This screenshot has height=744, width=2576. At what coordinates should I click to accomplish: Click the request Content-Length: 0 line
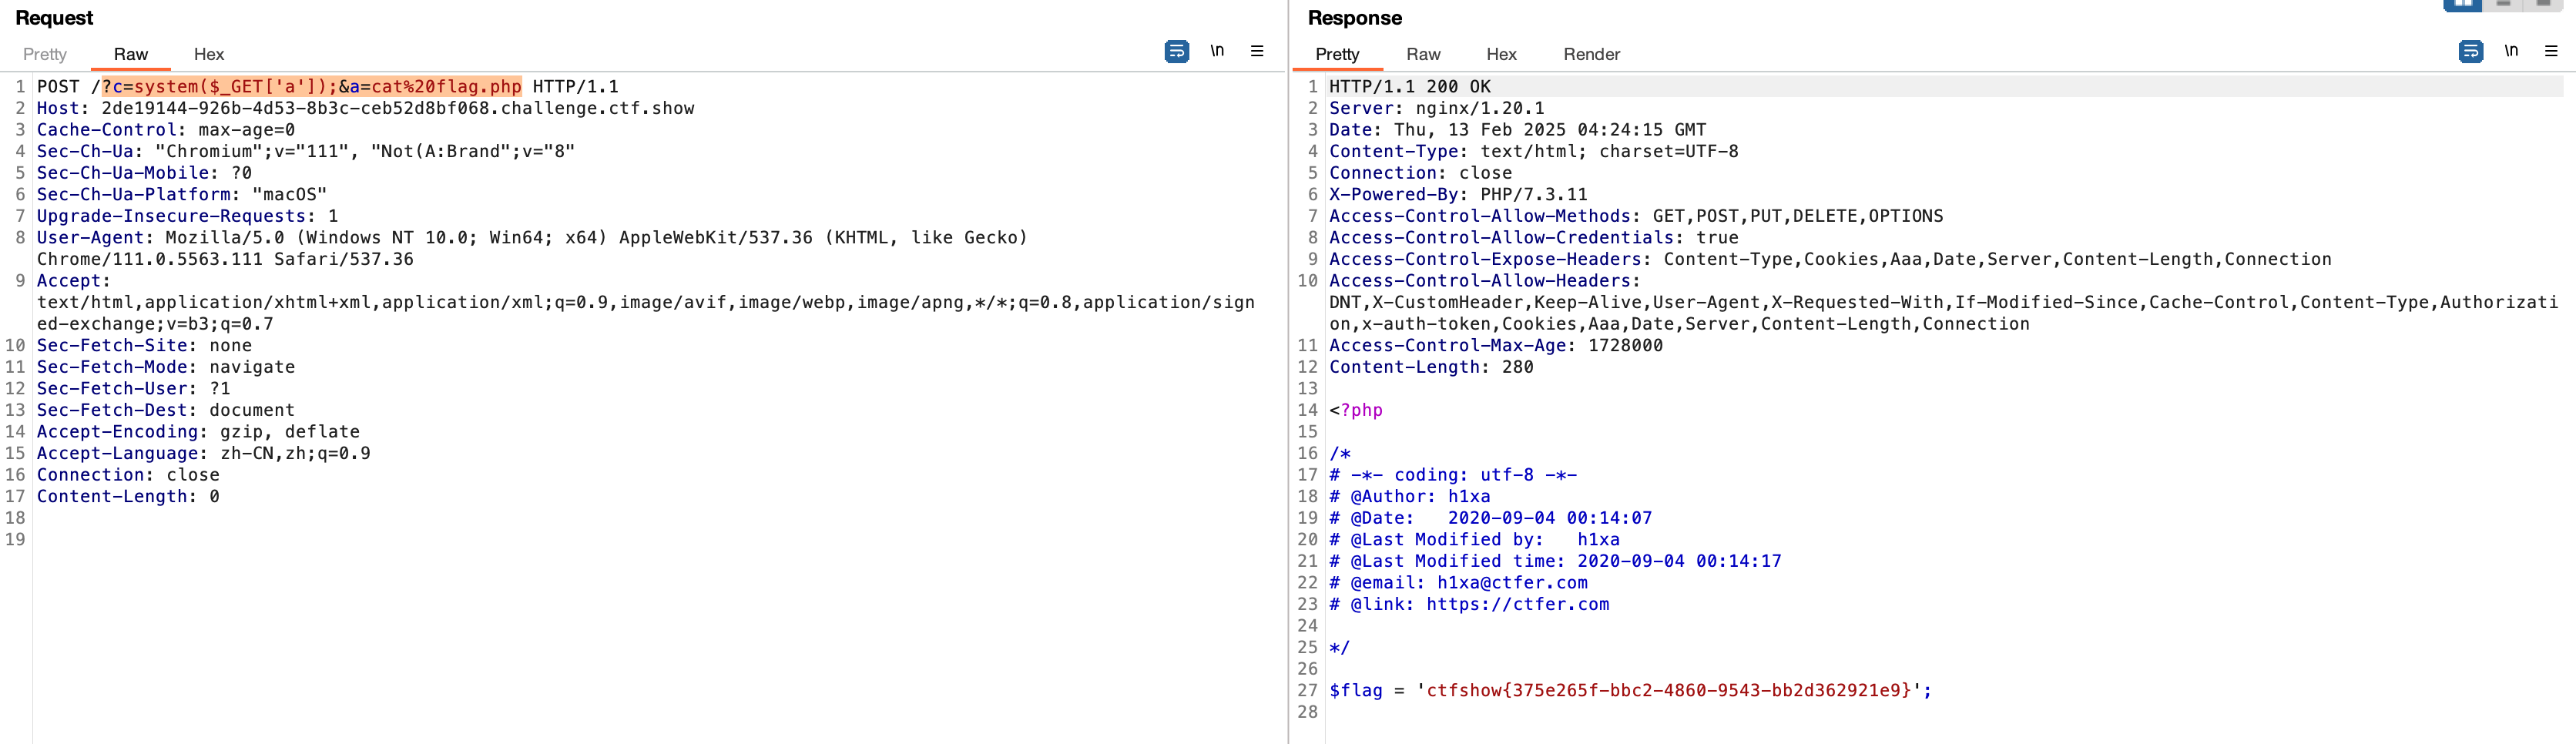128,496
